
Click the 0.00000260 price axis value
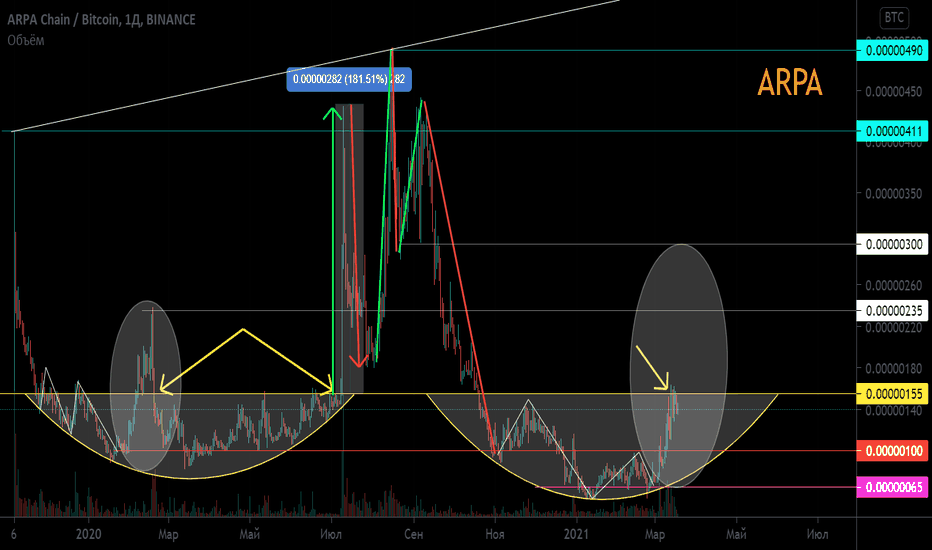[x=894, y=286]
